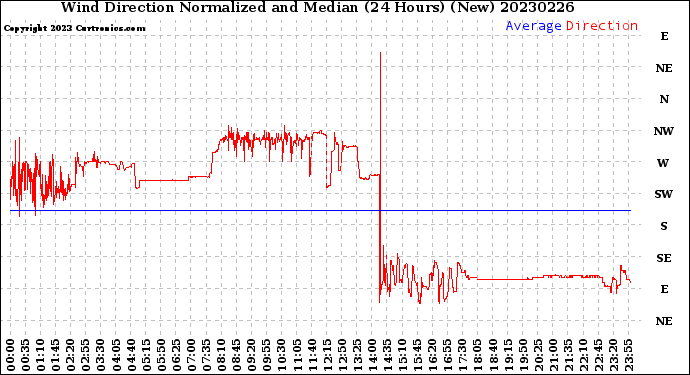690x375 pixels.
Task: Click the 17:30 time axis label
Action: (x=463, y=355)
